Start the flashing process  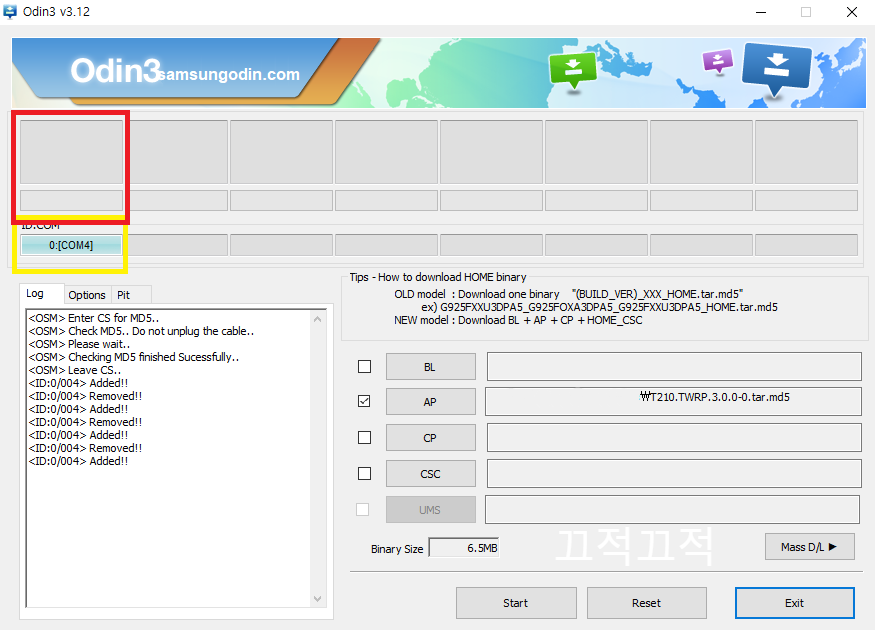[x=516, y=603]
